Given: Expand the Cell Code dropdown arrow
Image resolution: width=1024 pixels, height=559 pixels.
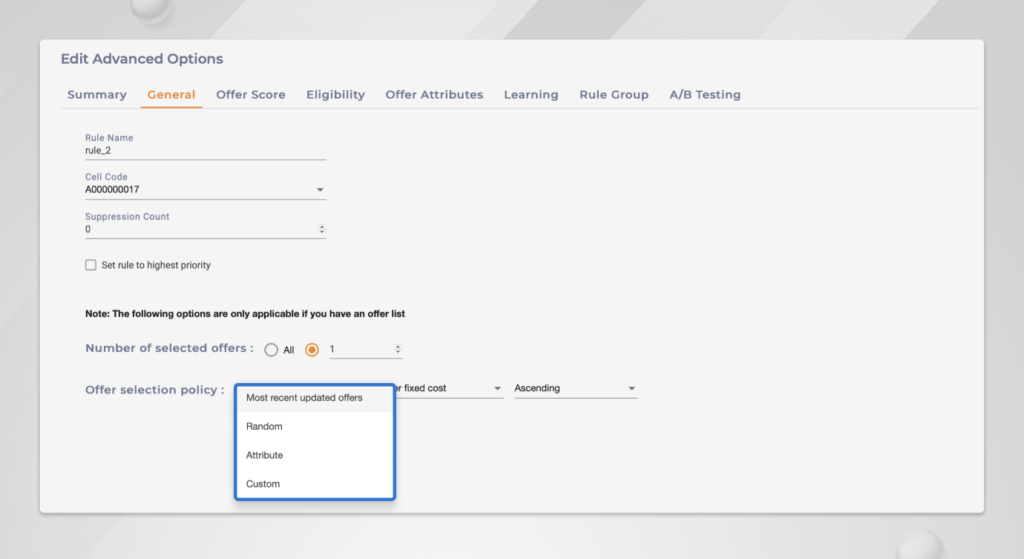Looking at the screenshot, I should click(x=320, y=190).
